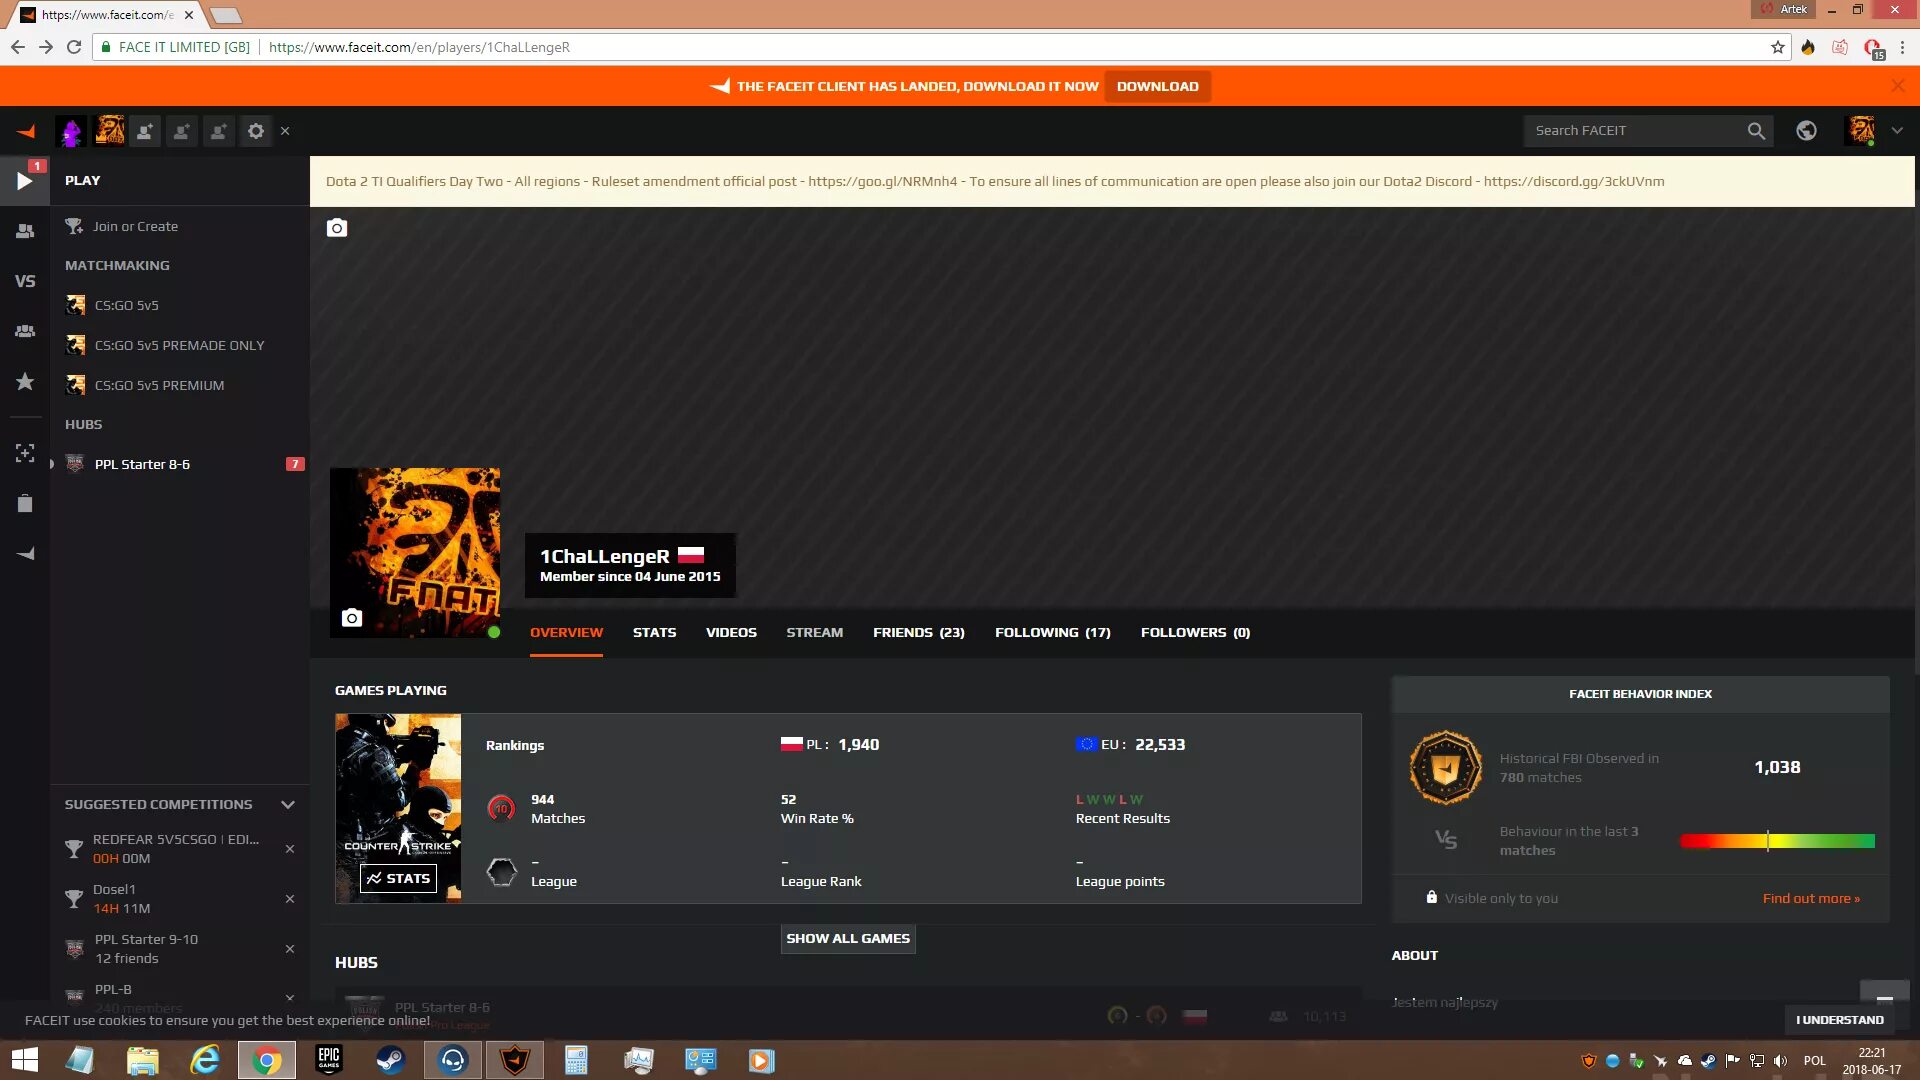Toggle the STATS view for CS:GO
This screenshot has width=1920, height=1080.
pos(397,877)
